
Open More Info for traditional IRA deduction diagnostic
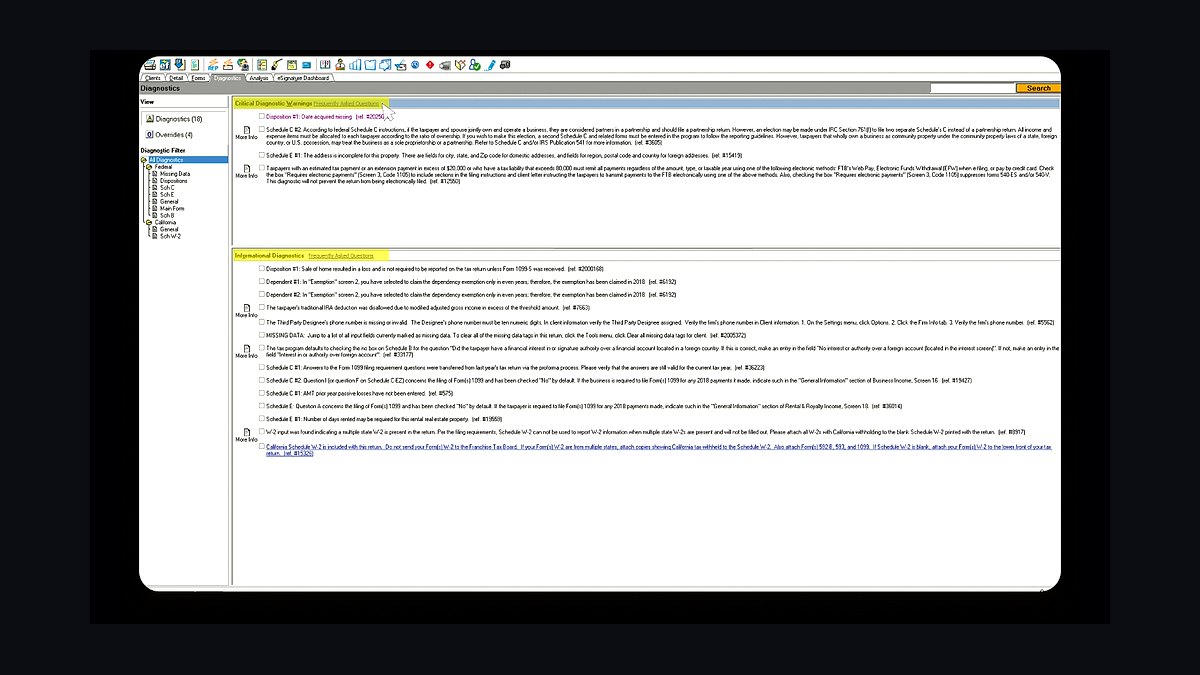click(246, 311)
